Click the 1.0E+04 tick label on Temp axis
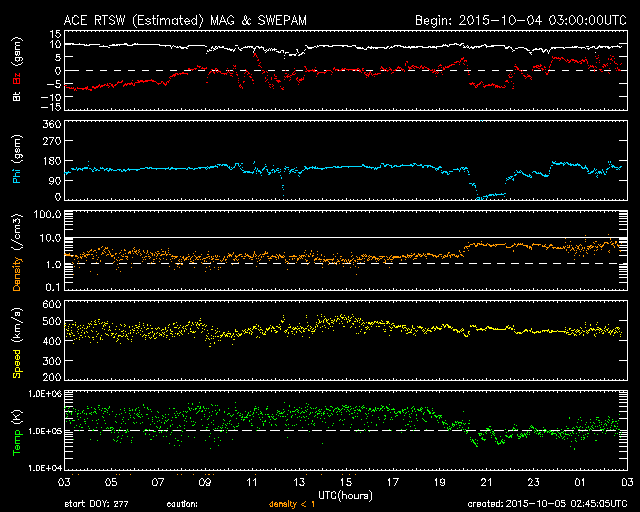The width and height of the screenshot is (640, 512). coord(45,468)
